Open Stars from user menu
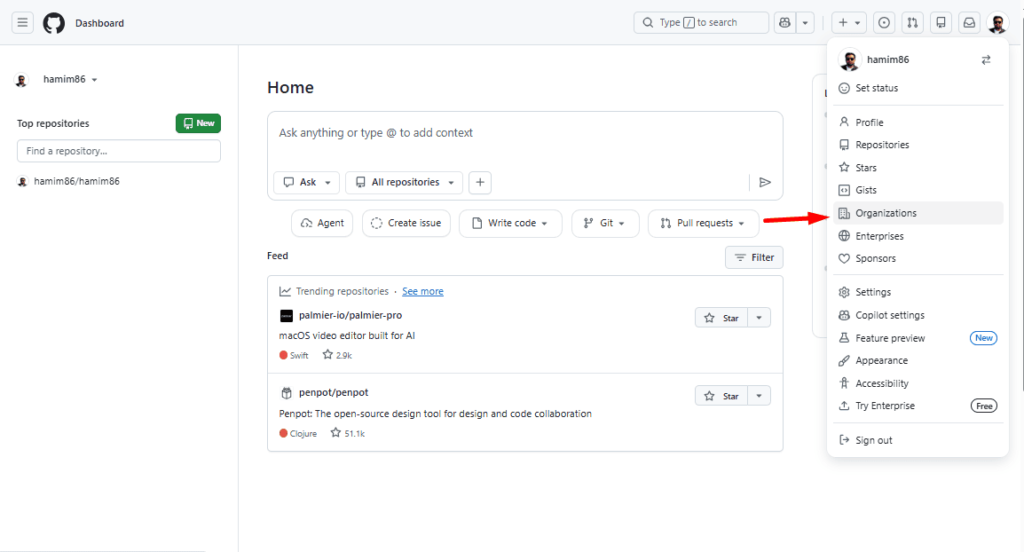Screen dimensions: 1024x552 click(918, 168)
